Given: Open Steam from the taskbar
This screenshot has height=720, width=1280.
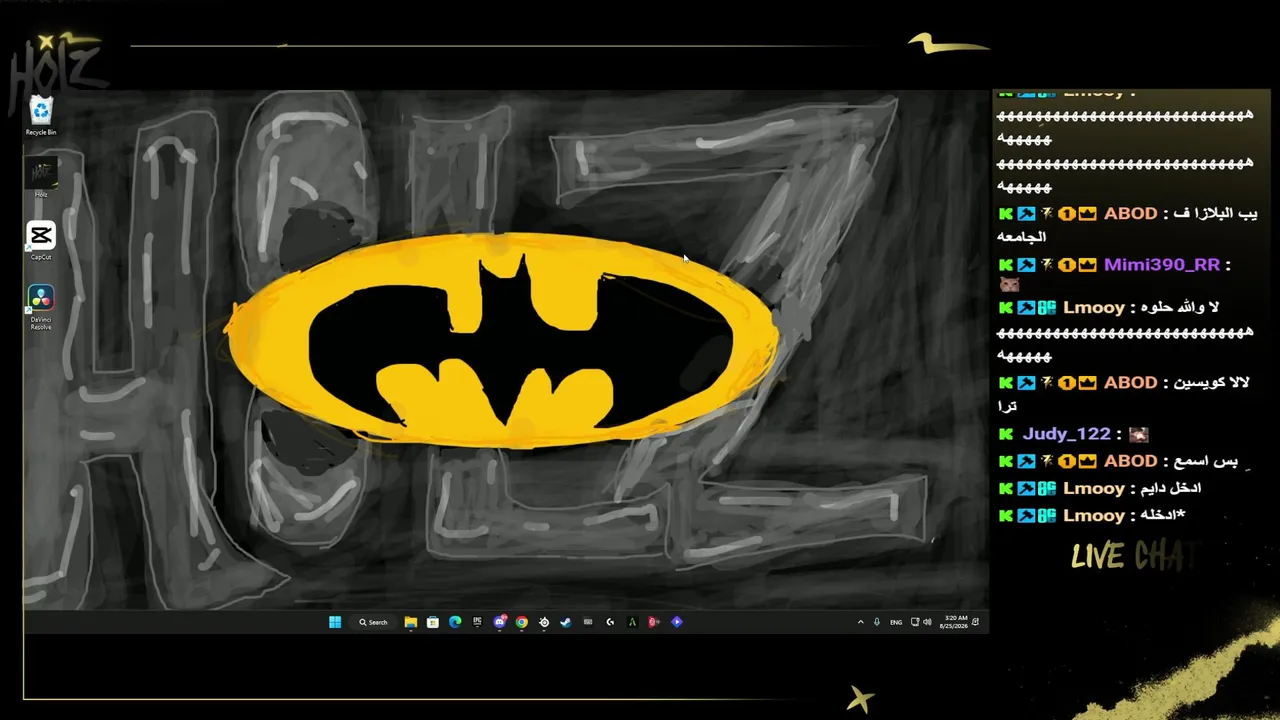Looking at the screenshot, I should (x=566, y=622).
